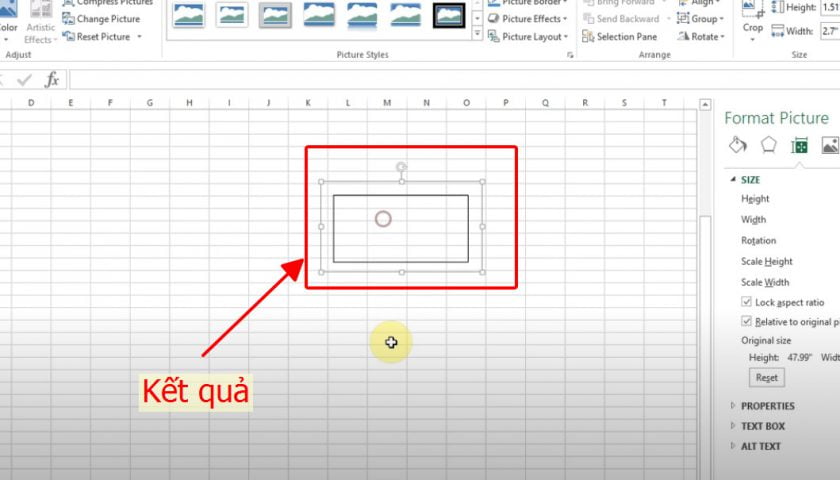Expand the PROPERTIES section
840x480 pixels.
coord(767,406)
